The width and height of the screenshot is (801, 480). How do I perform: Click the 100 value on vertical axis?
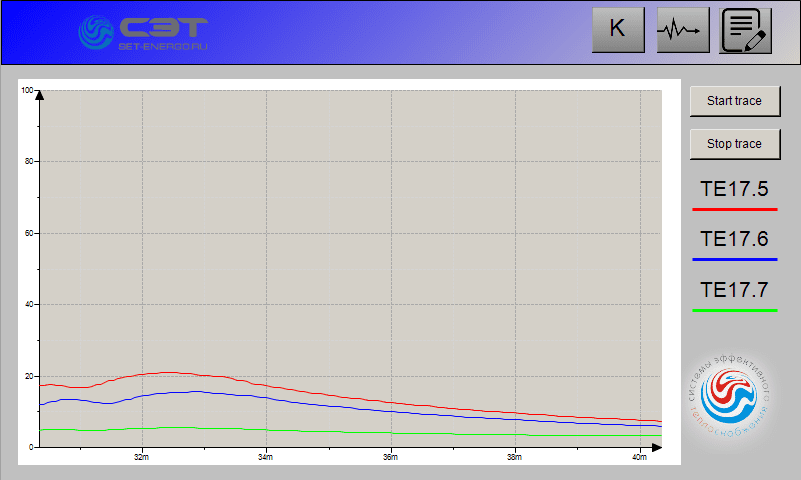tap(27, 91)
